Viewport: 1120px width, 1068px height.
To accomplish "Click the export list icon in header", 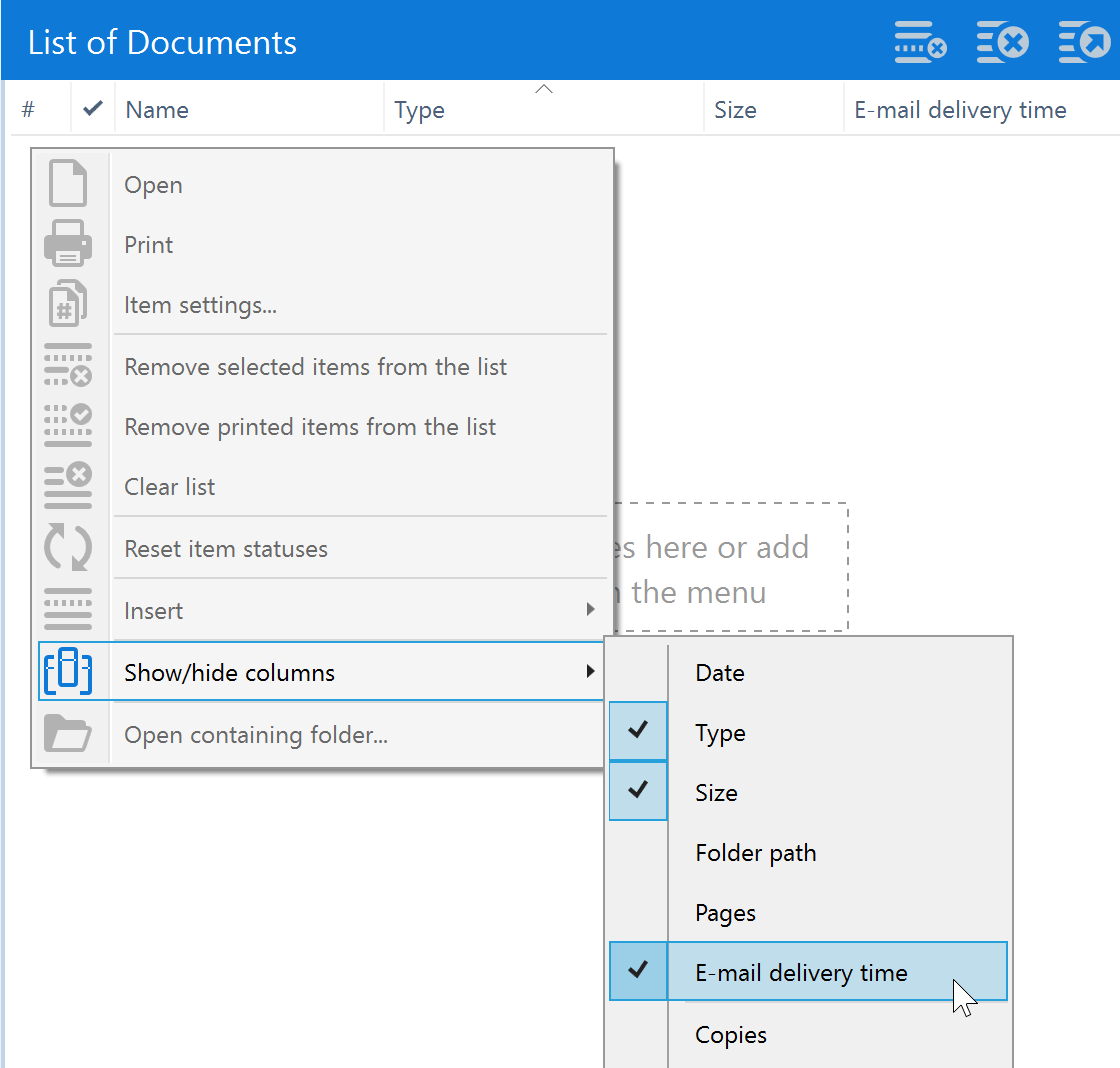I will 1084,43.
